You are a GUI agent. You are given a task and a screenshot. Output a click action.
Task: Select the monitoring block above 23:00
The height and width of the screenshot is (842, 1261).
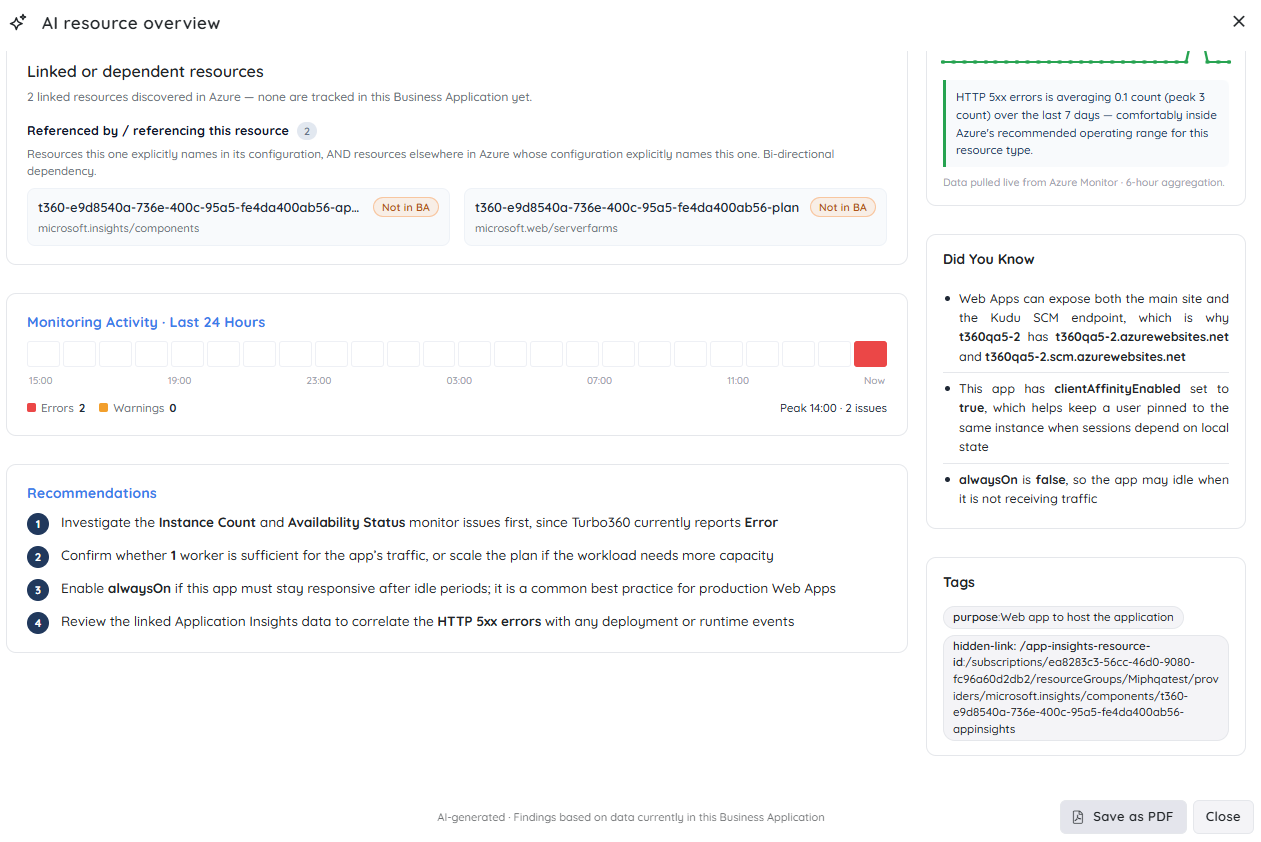[331, 354]
